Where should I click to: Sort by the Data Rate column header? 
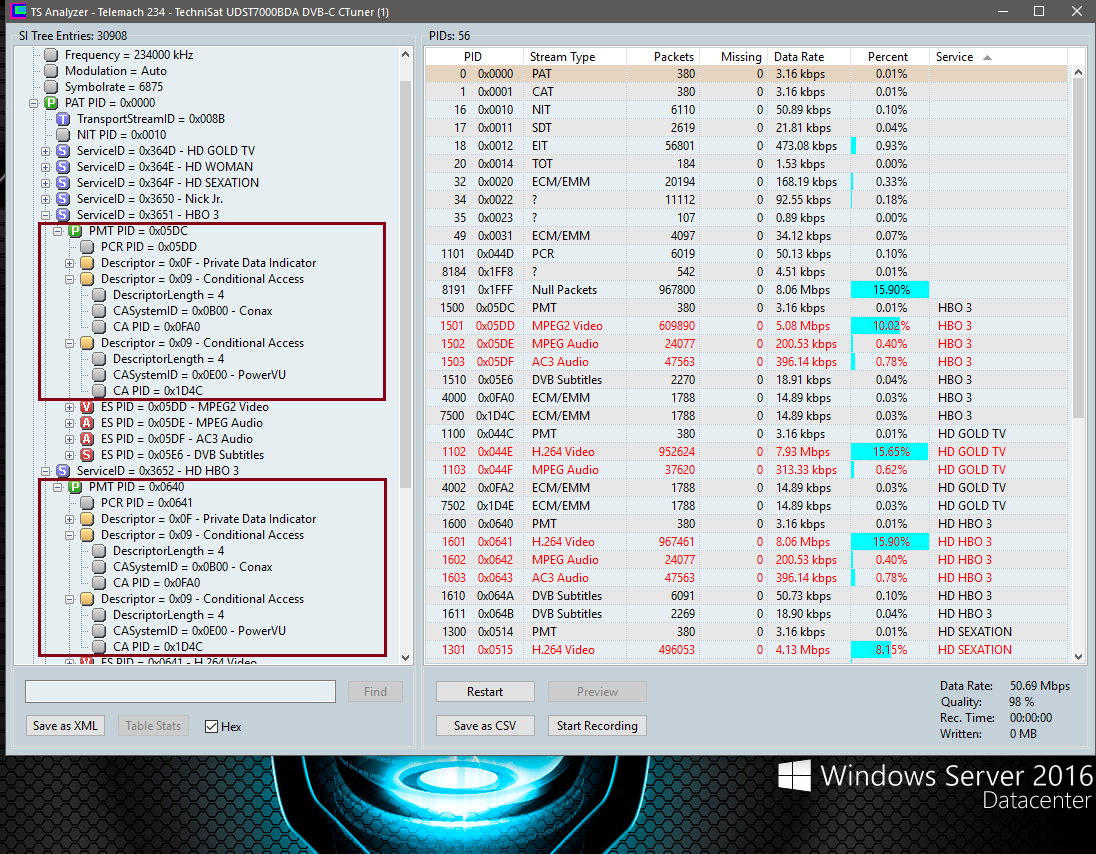[809, 57]
